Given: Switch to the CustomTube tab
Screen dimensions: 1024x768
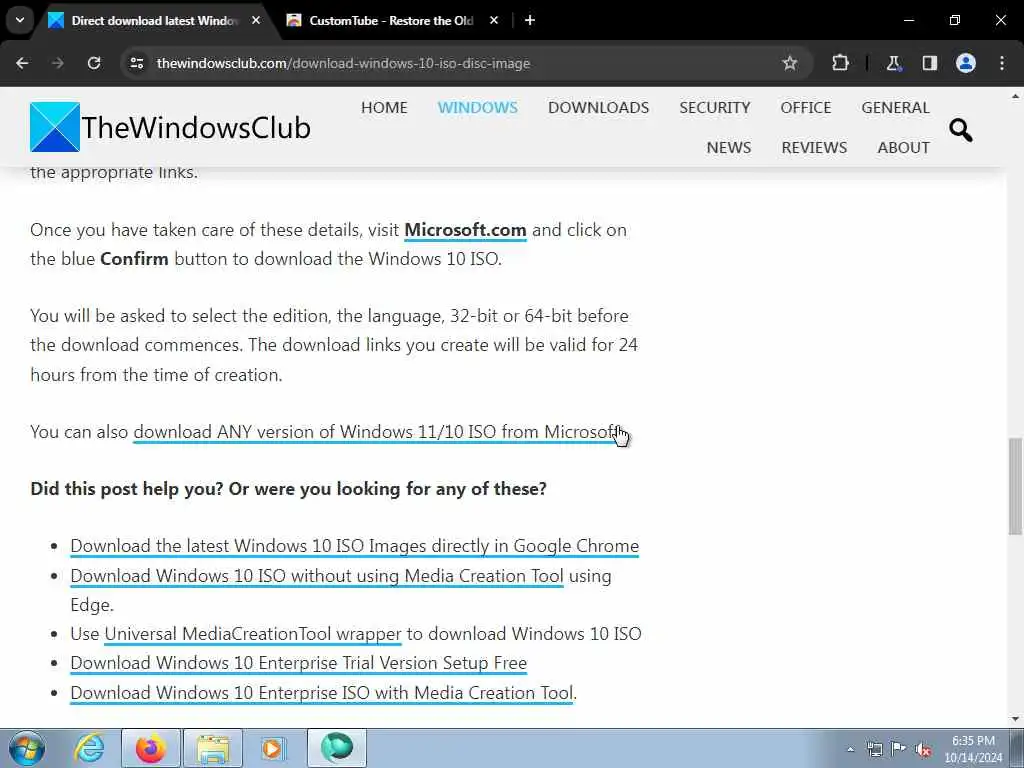Looking at the screenshot, I should point(392,20).
